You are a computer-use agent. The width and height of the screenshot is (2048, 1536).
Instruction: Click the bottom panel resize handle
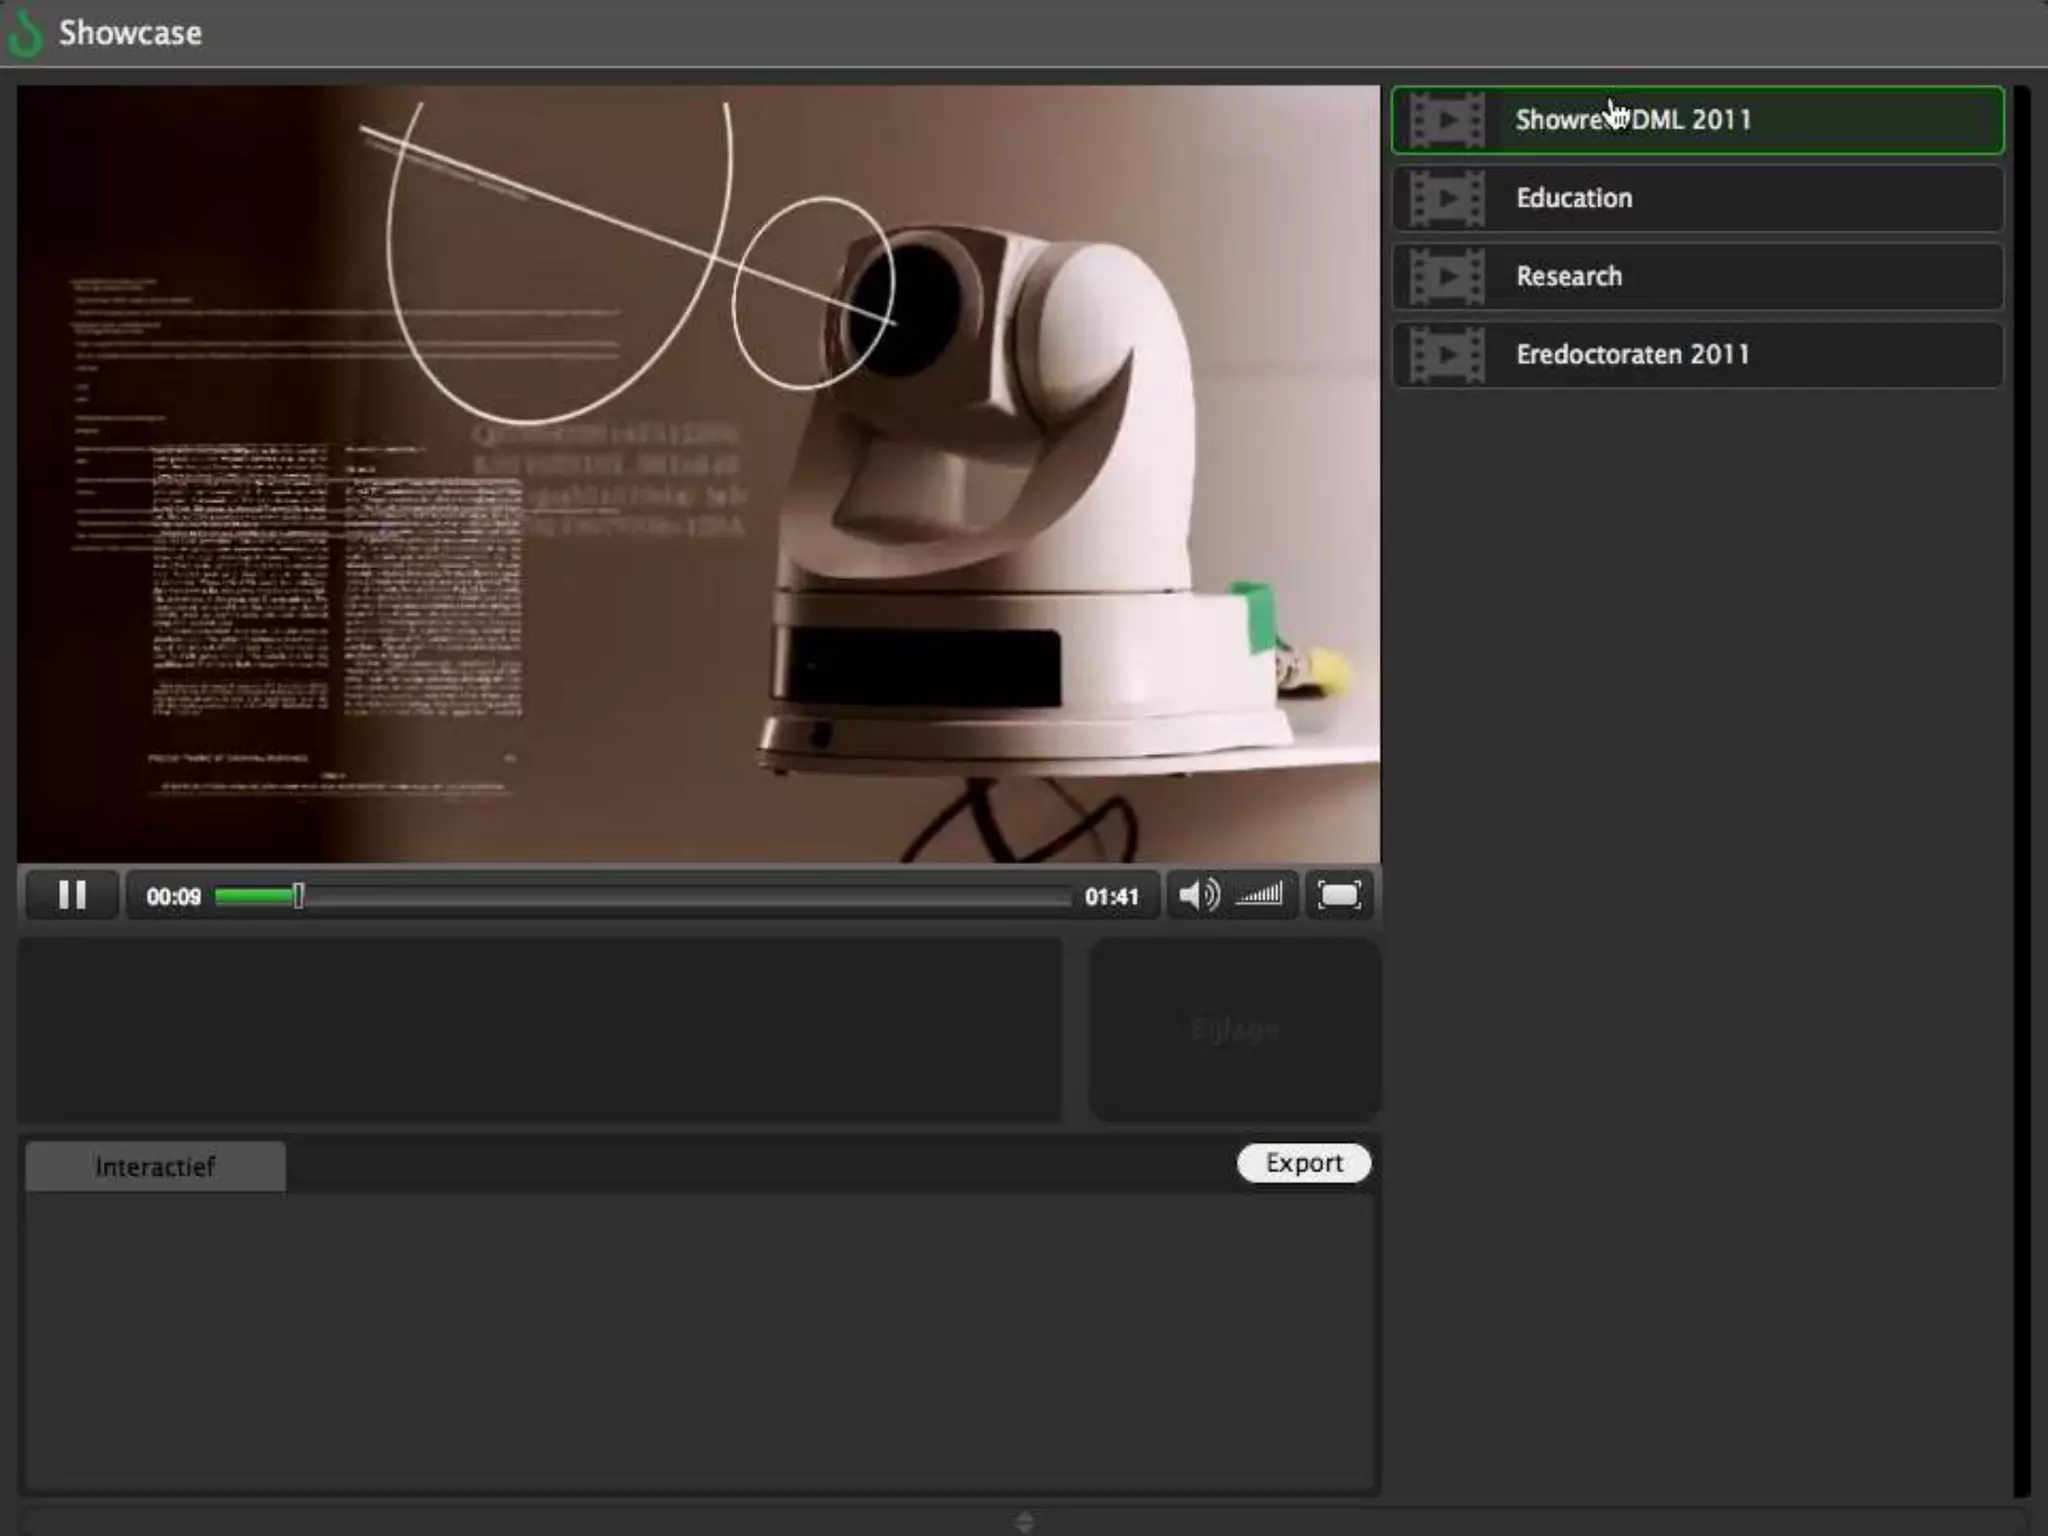(x=1024, y=1521)
